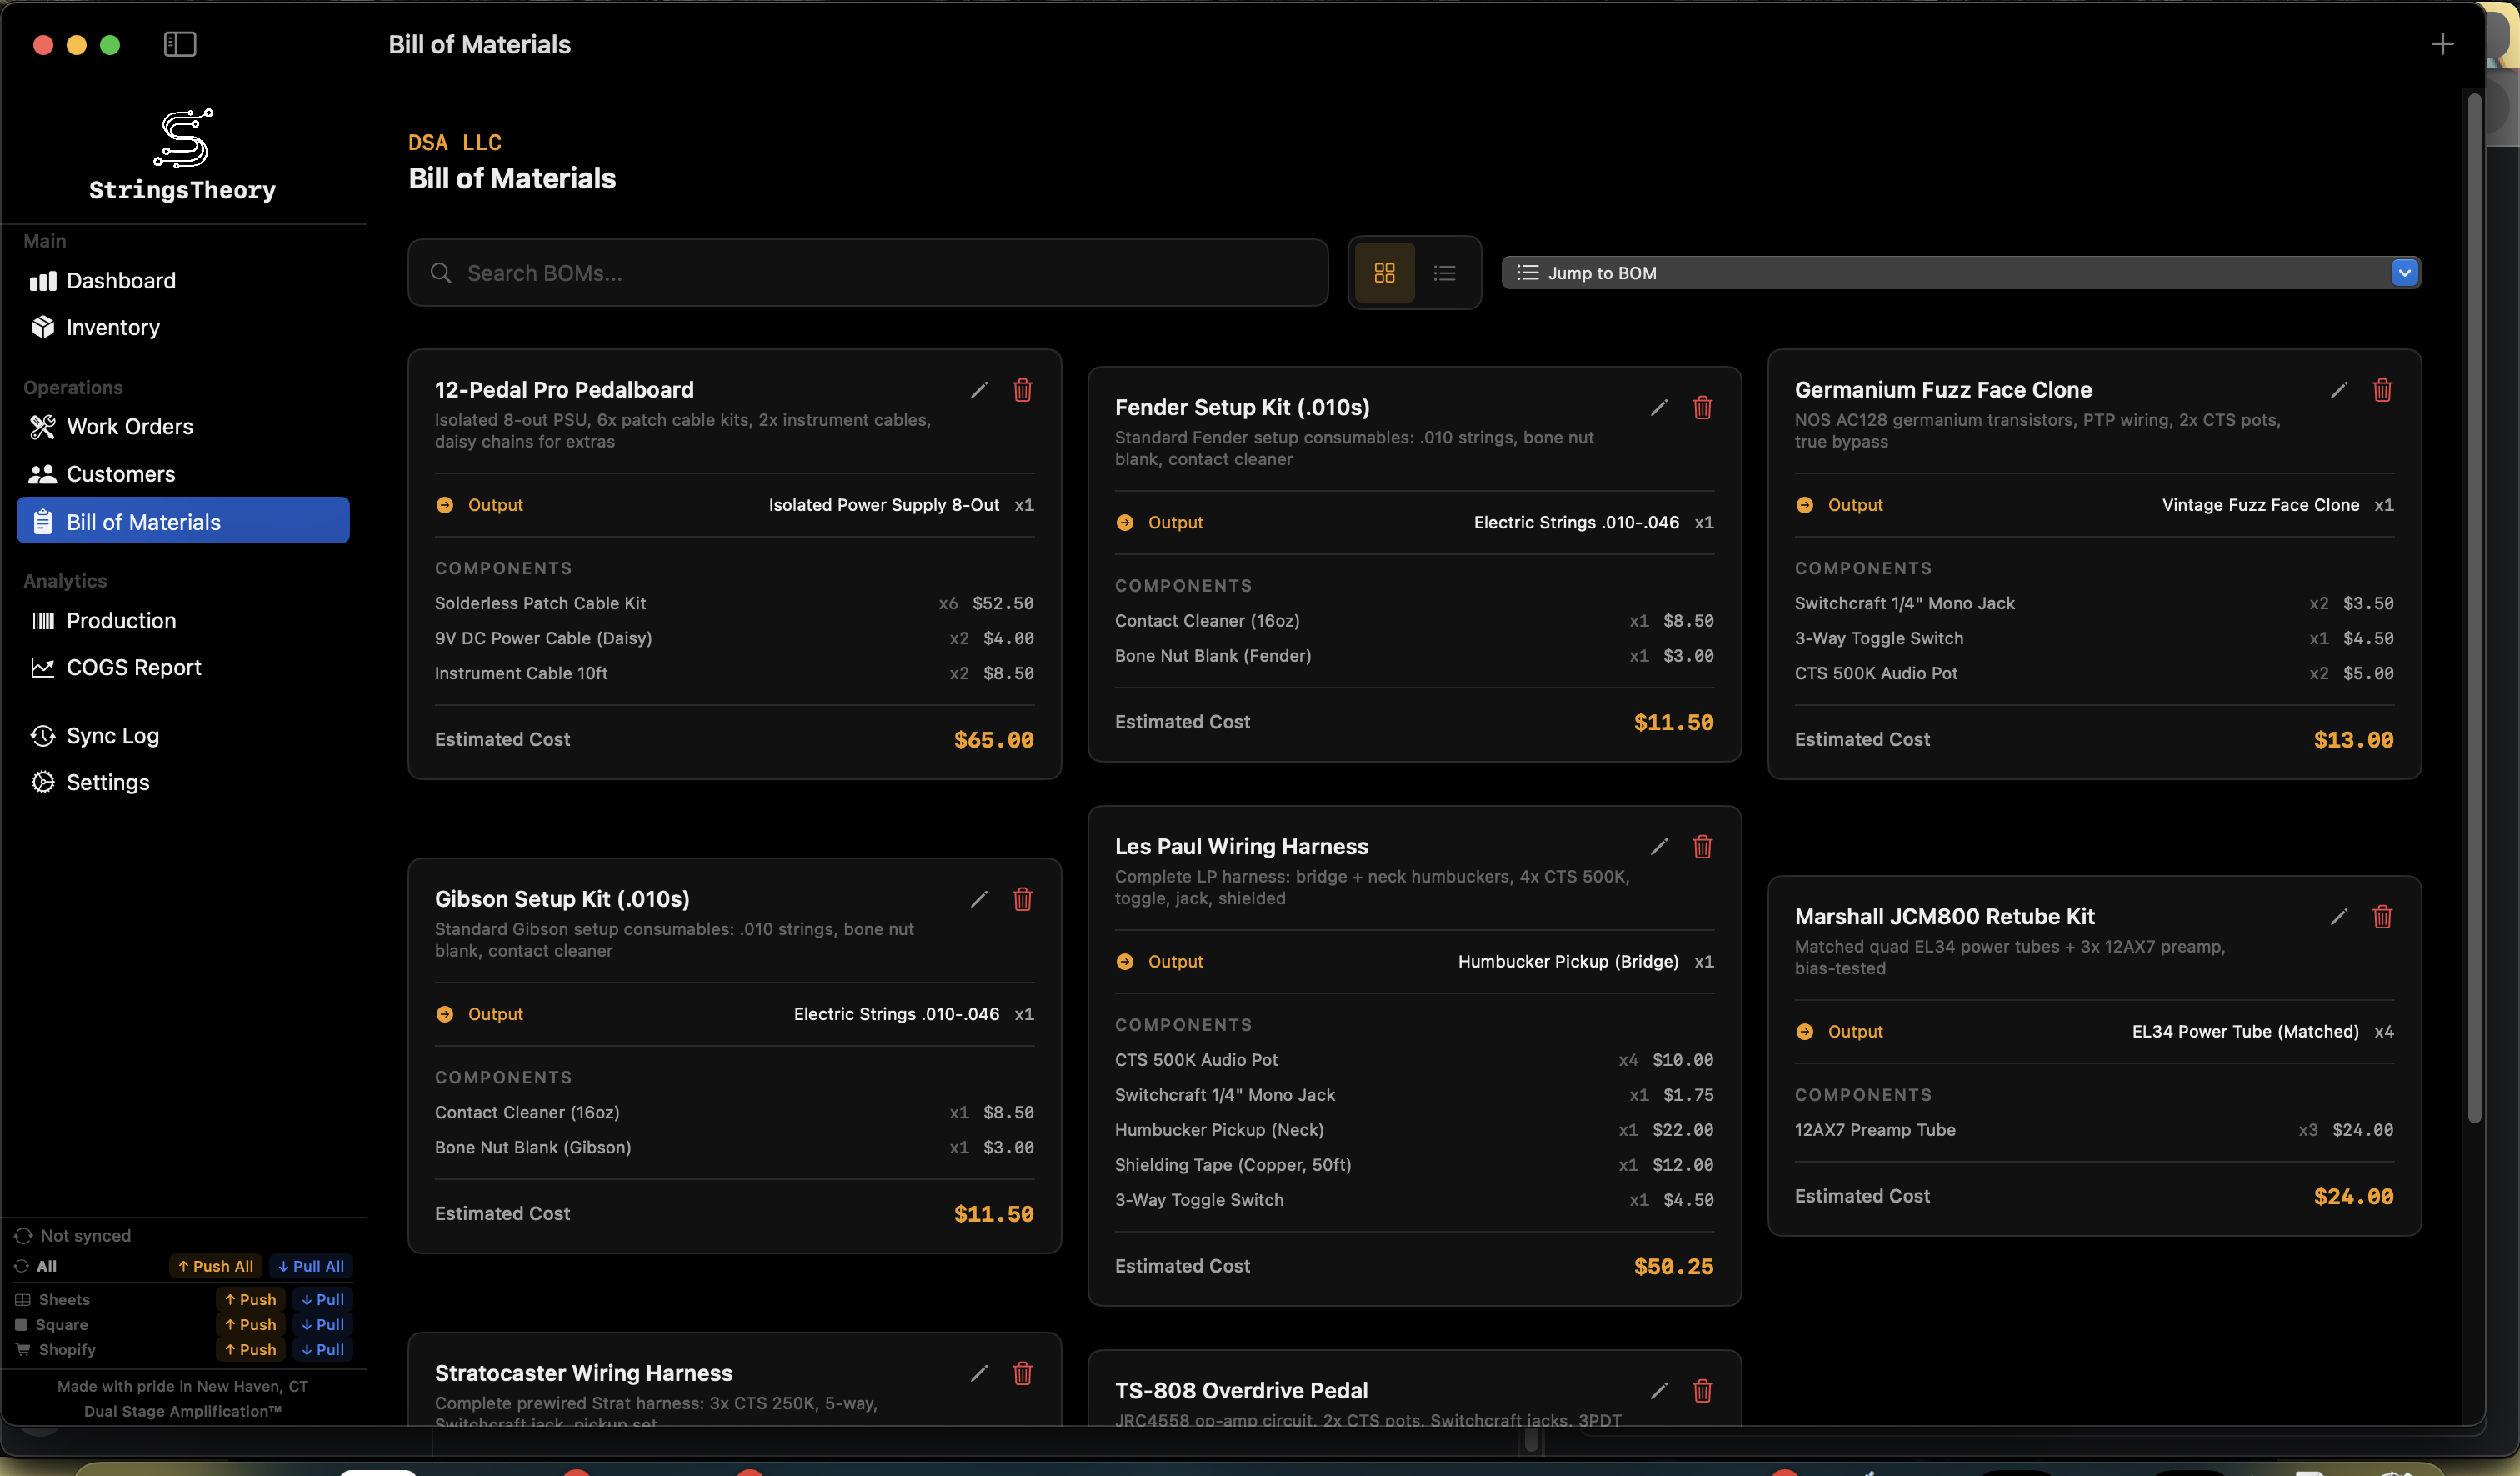Edit the Les Paul Wiring Harness card
This screenshot has width=2520, height=1476.
click(1659, 847)
